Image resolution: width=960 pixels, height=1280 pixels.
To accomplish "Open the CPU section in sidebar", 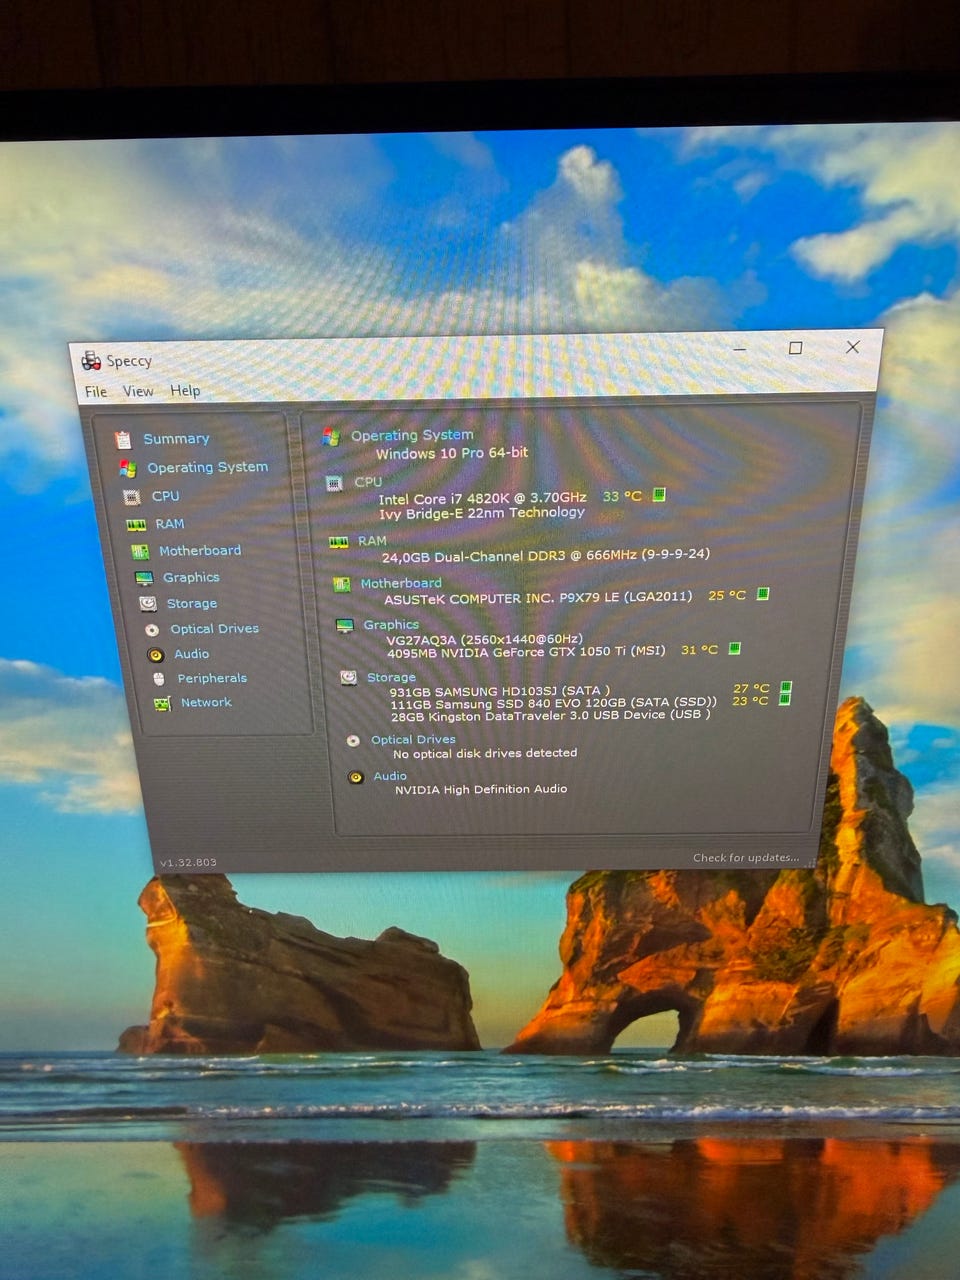I will (x=165, y=496).
